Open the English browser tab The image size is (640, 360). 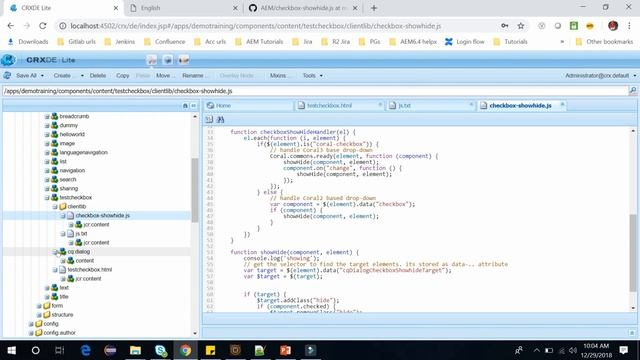183,8
